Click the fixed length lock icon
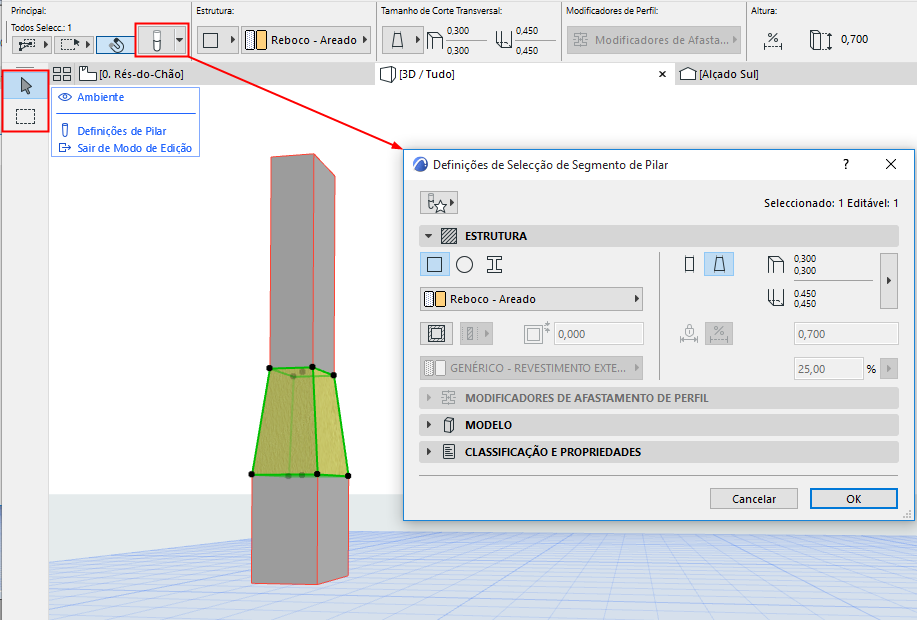The height and width of the screenshot is (620, 917). 689,334
